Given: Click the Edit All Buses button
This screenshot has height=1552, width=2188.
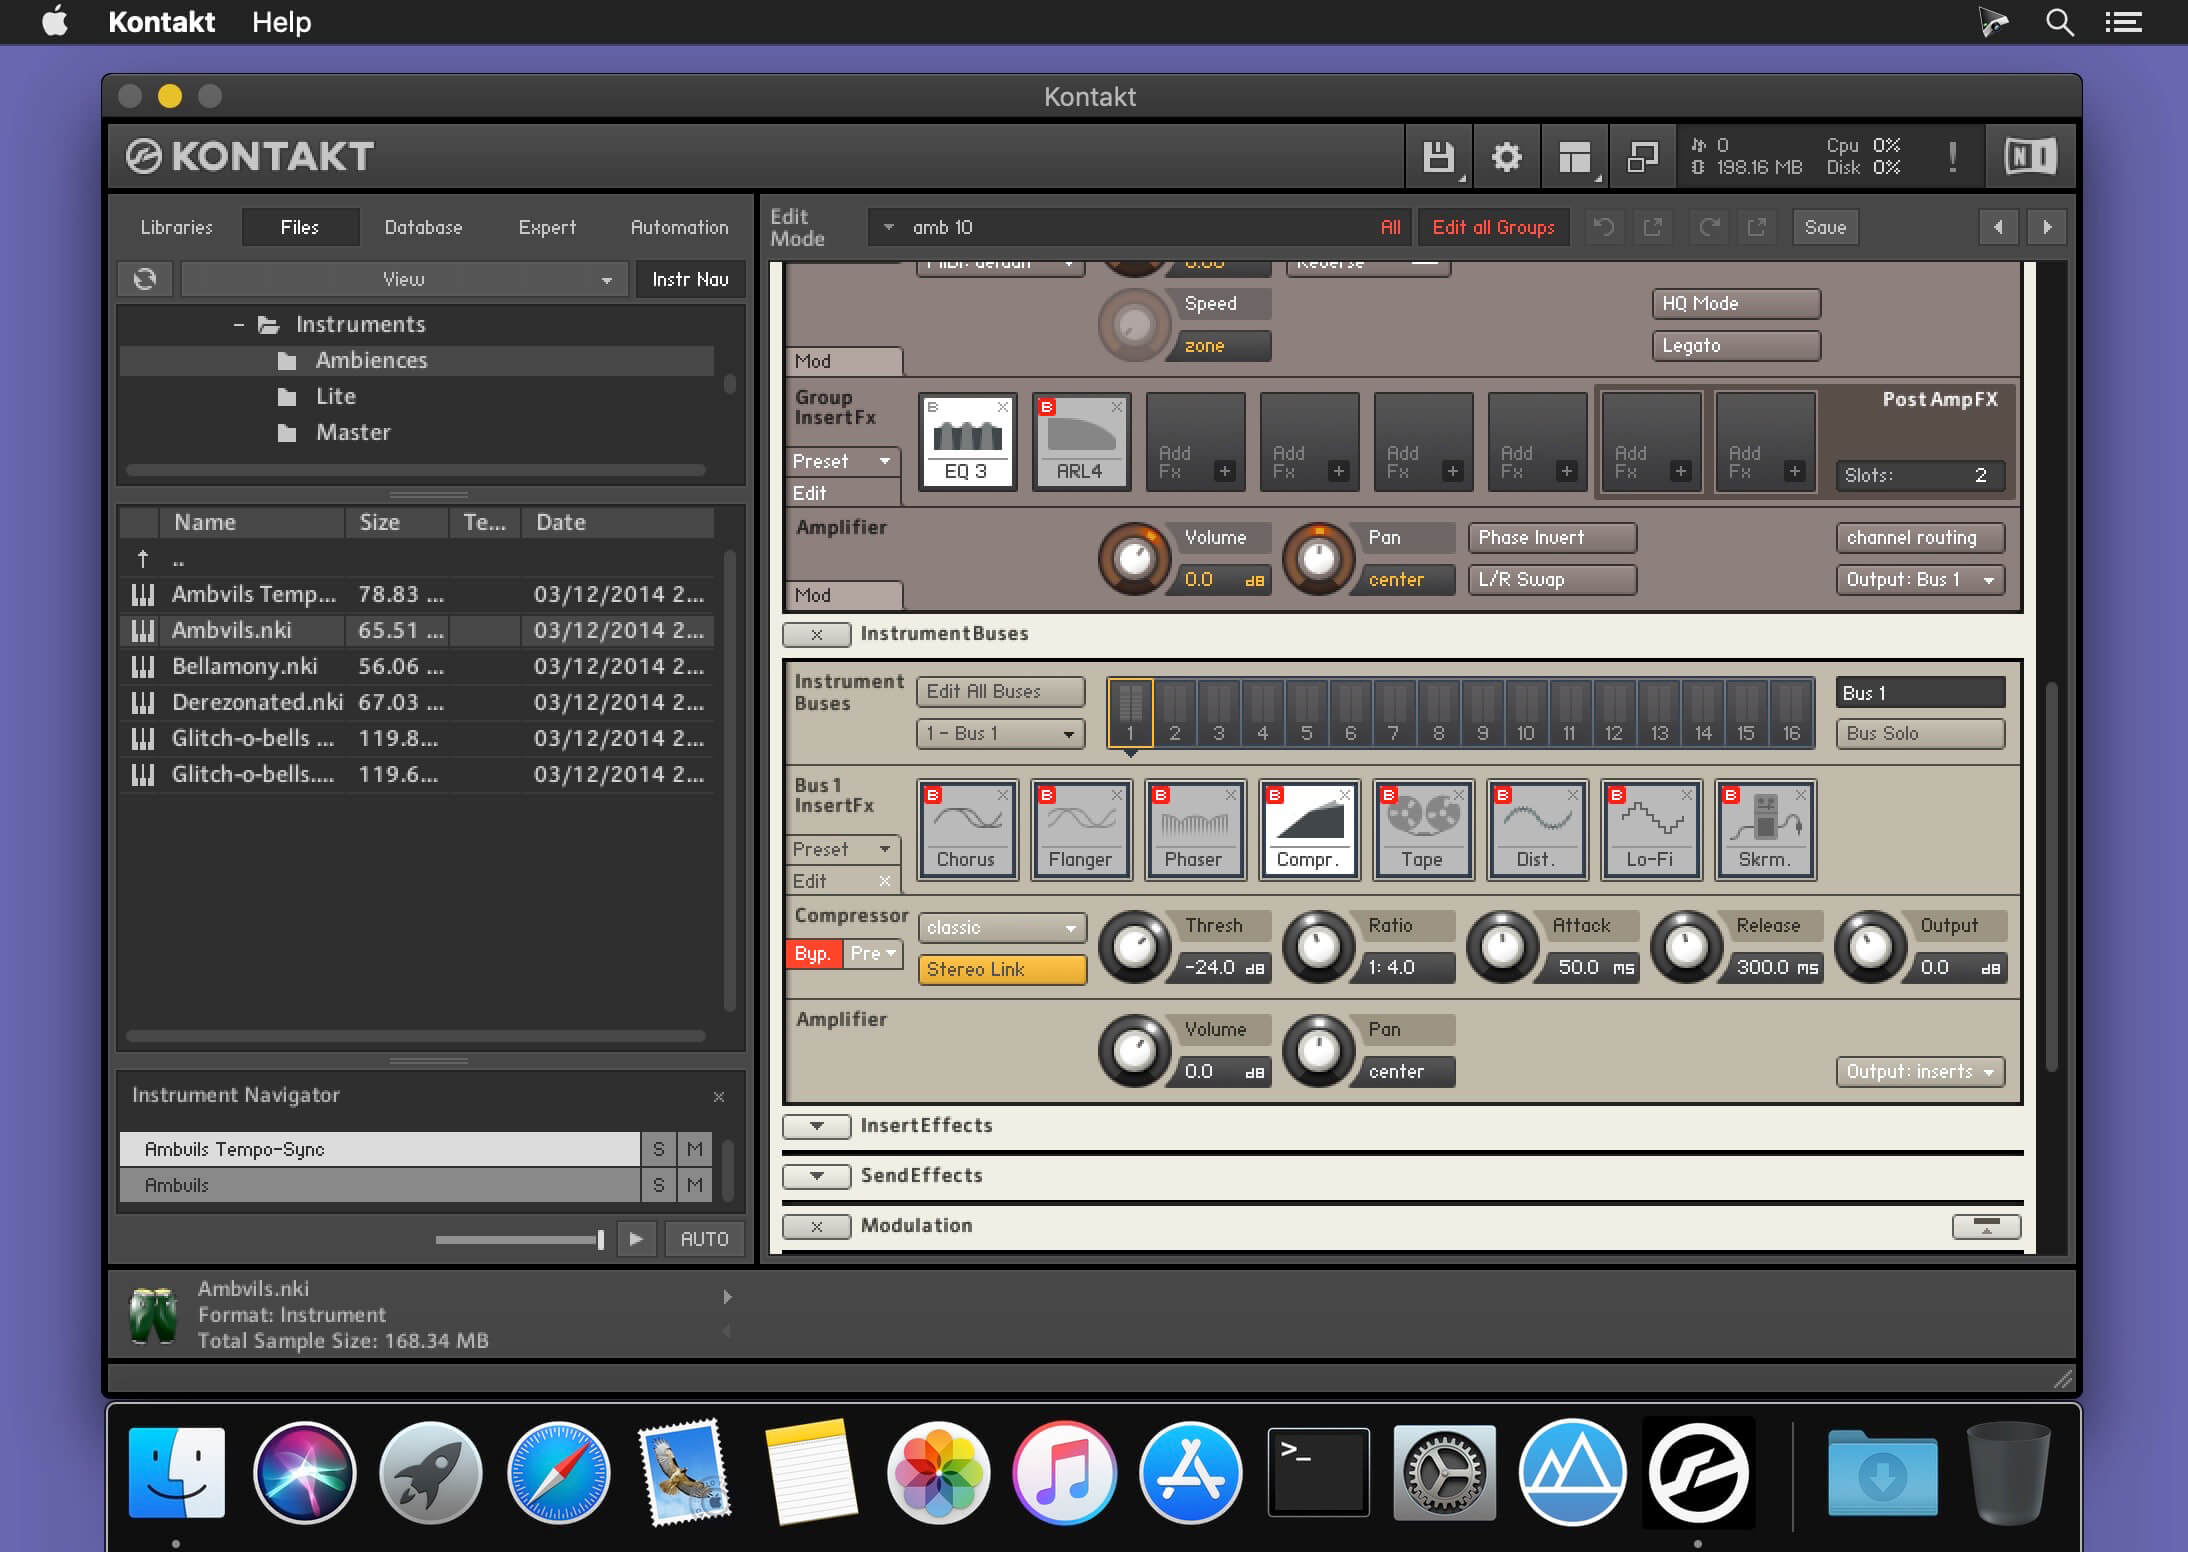Looking at the screenshot, I should (x=1001, y=691).
